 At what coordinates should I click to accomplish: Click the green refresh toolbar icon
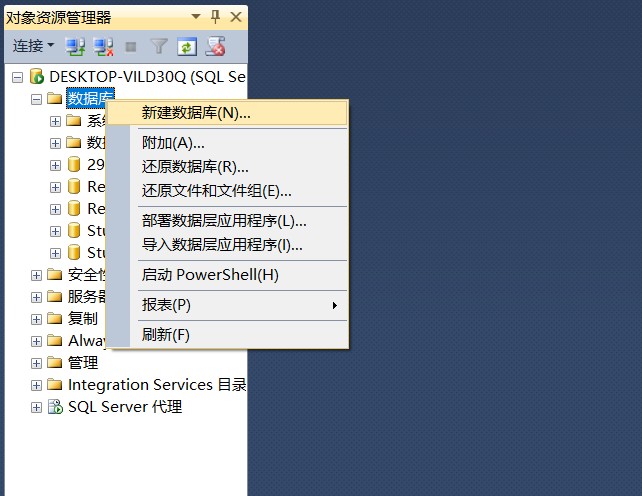tap(187, 47)
